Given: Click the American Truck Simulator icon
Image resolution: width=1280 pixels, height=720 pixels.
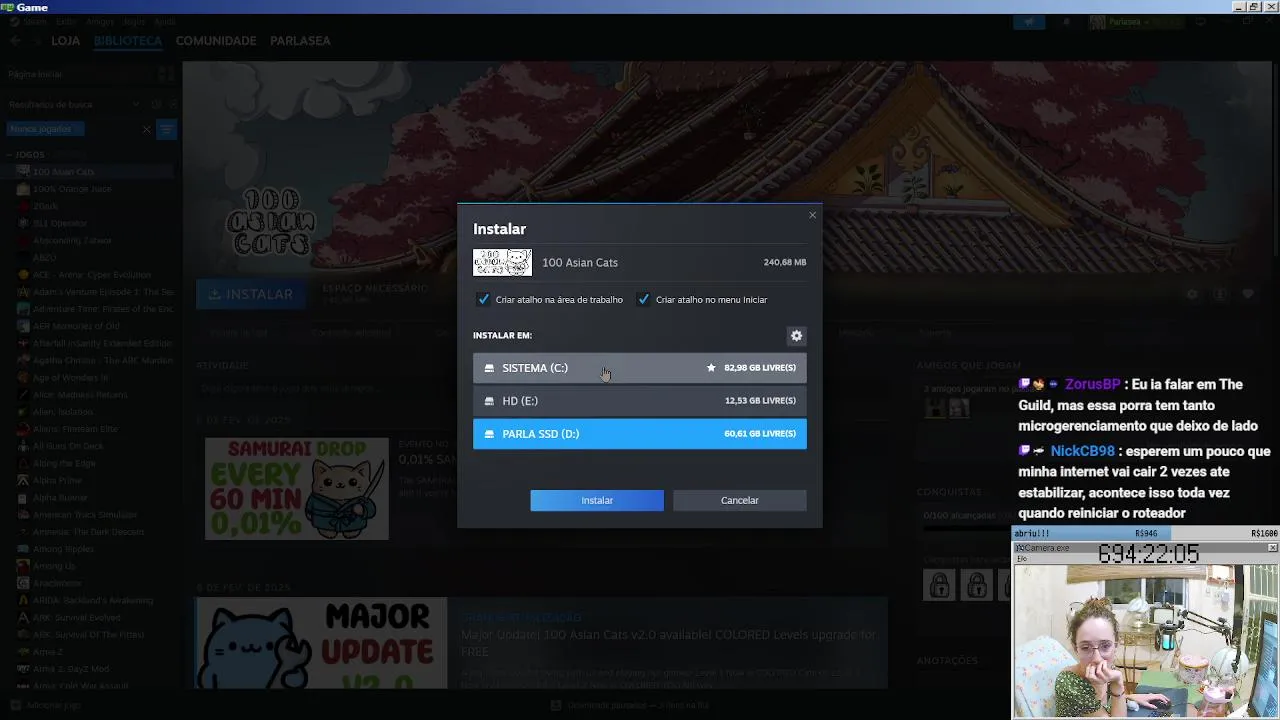Looking at the screenshot, I should point(23,514).
